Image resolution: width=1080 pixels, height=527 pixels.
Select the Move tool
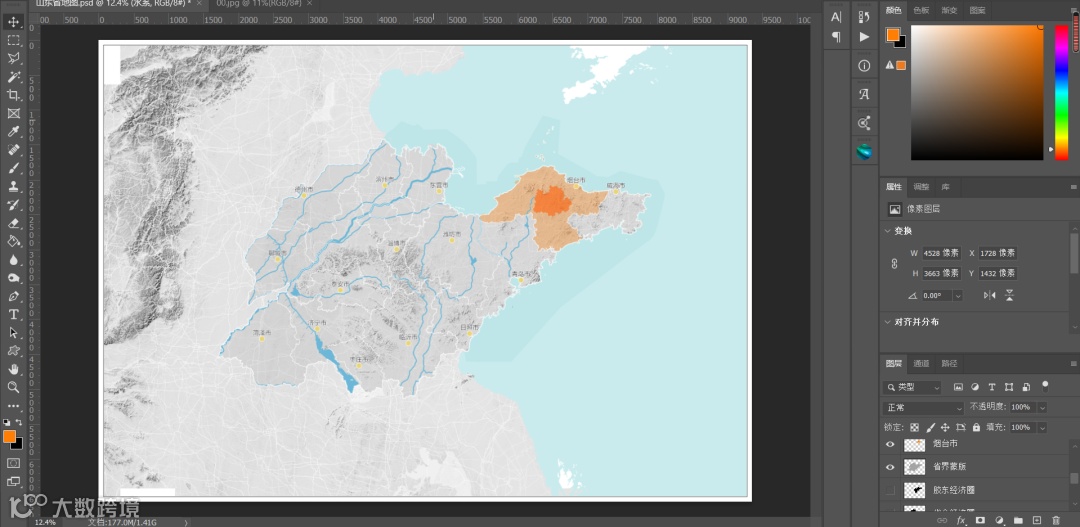click(14, 22)
